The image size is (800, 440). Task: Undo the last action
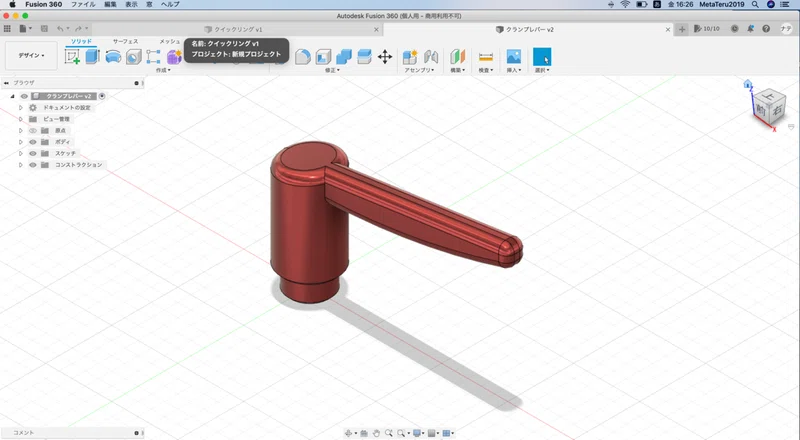[x=62, y=29]
